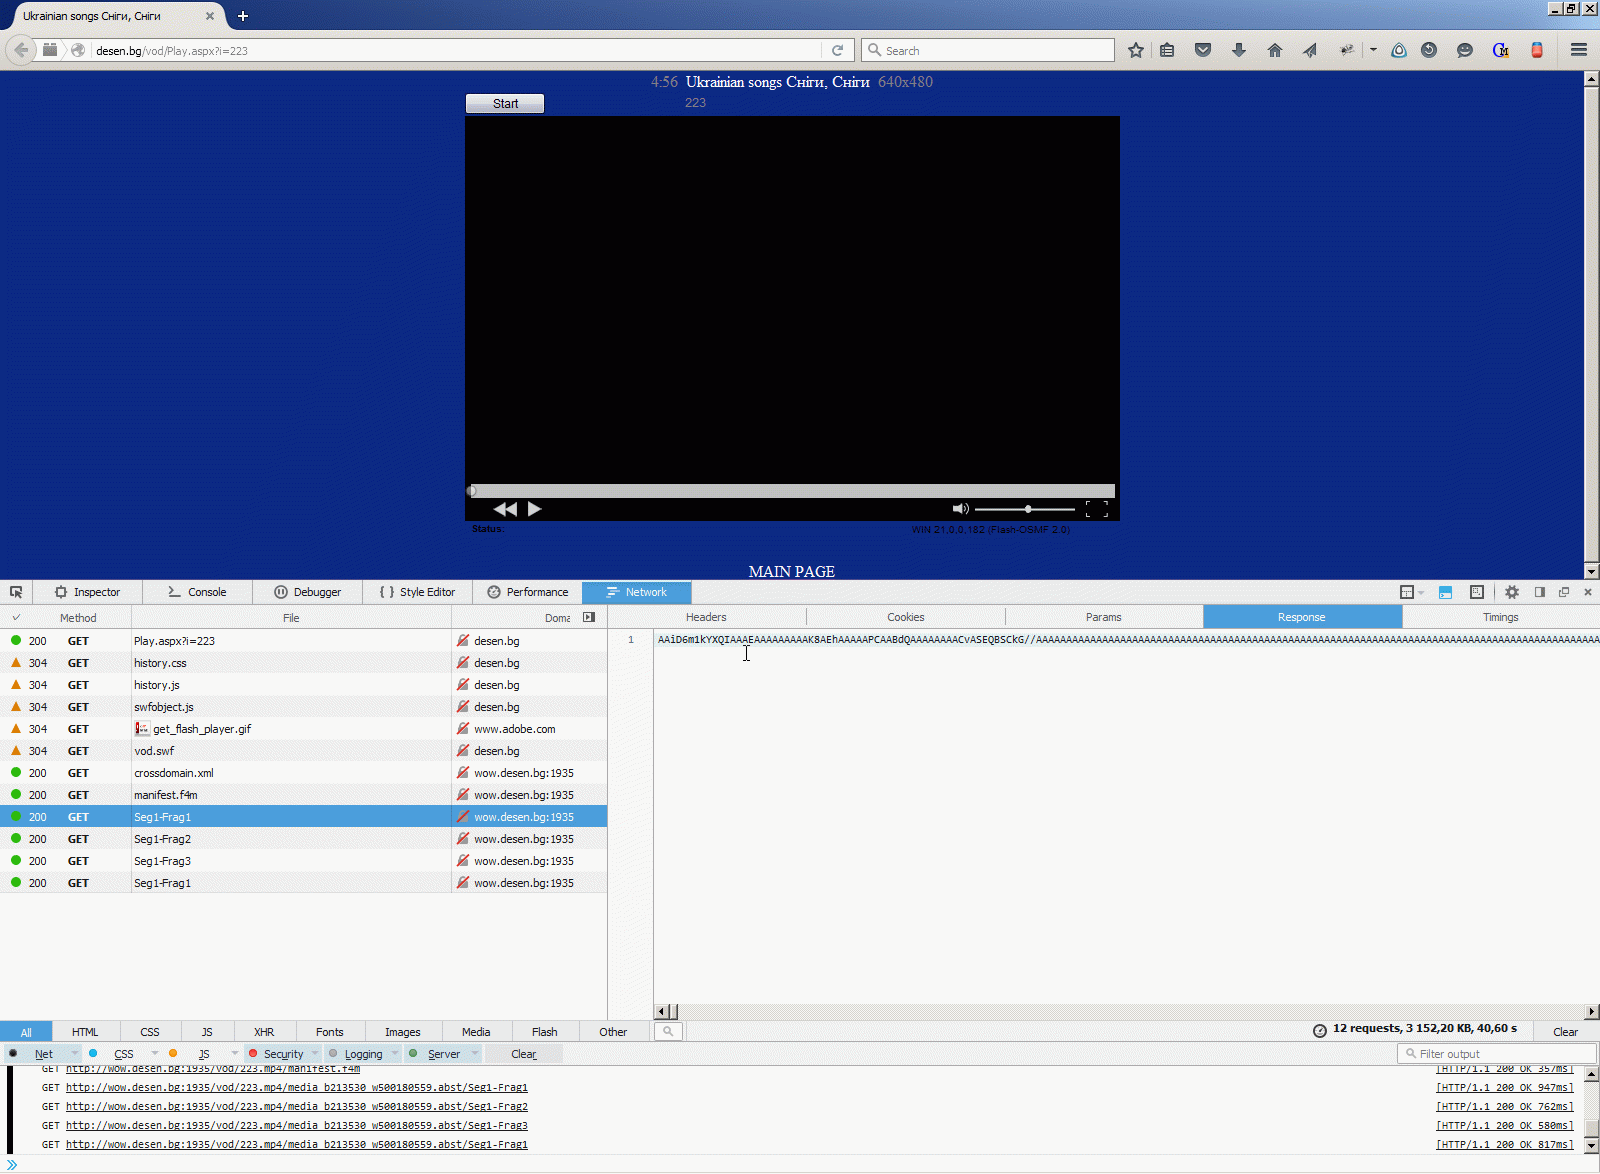Open the frame selector dropdown arrow
Viewport: 1600px width, 1174px height.
1421,593
